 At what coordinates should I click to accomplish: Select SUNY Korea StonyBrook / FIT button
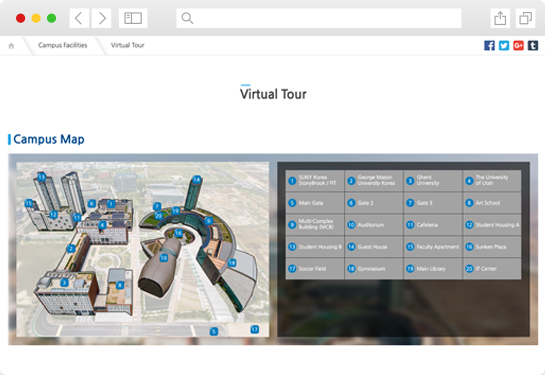click(x=315, y=180)
